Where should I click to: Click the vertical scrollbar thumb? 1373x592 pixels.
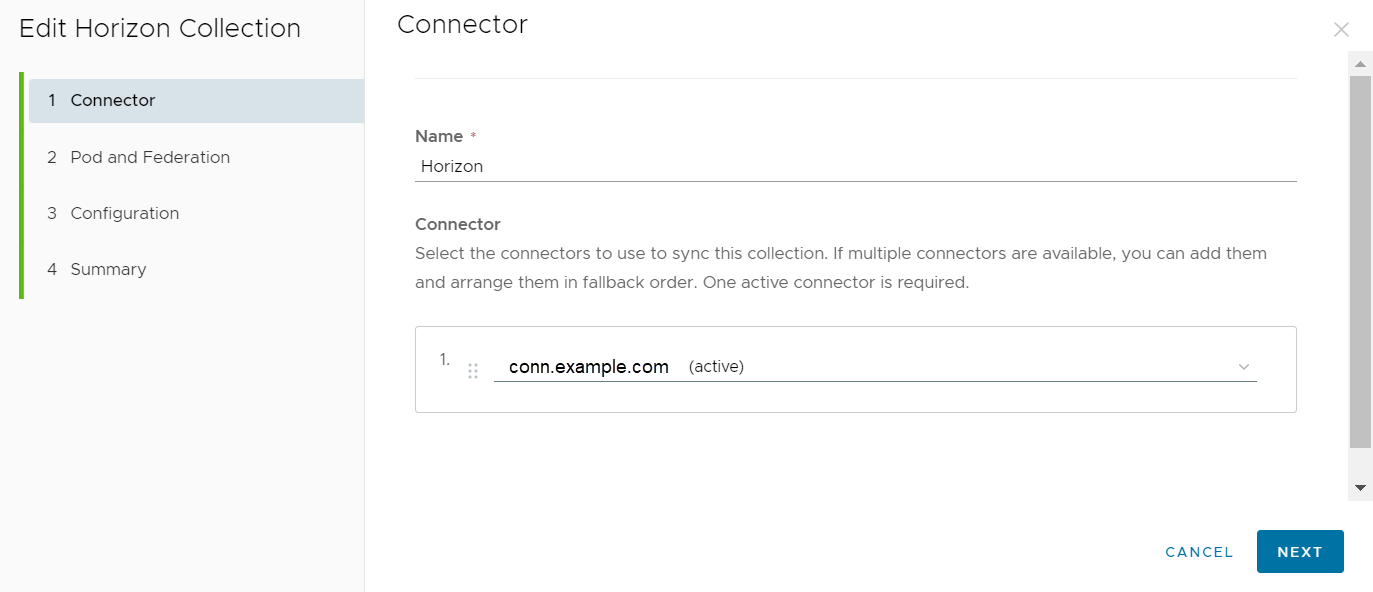click(1360, 261)
